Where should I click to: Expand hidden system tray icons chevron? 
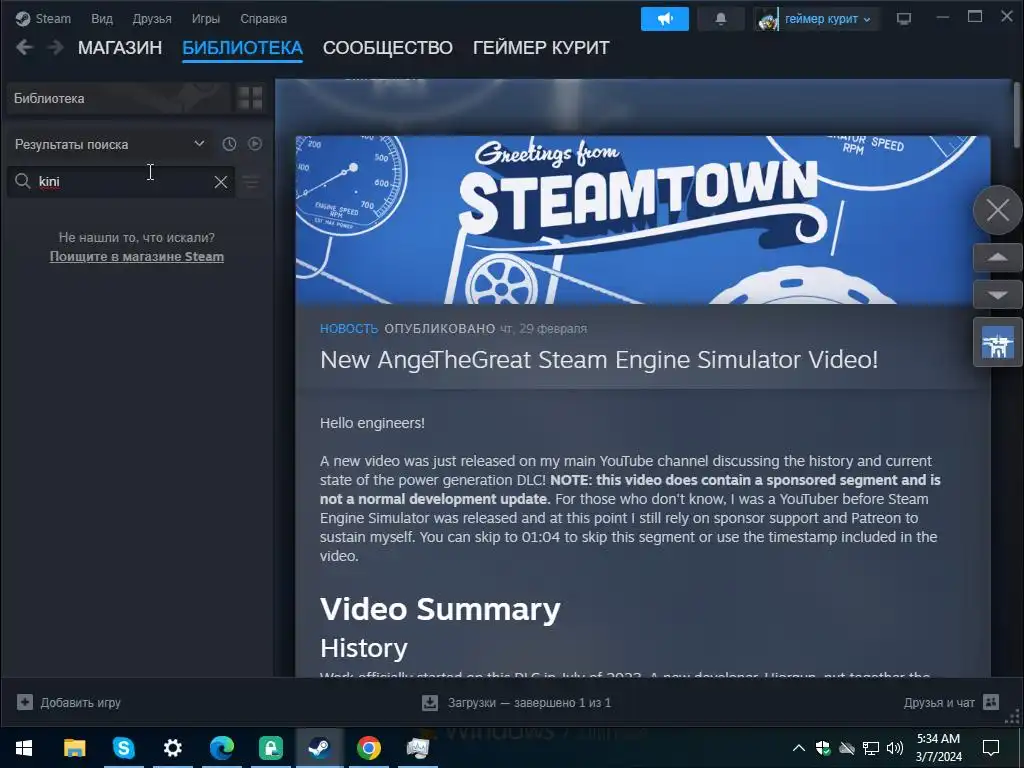[x=798, y=748]
